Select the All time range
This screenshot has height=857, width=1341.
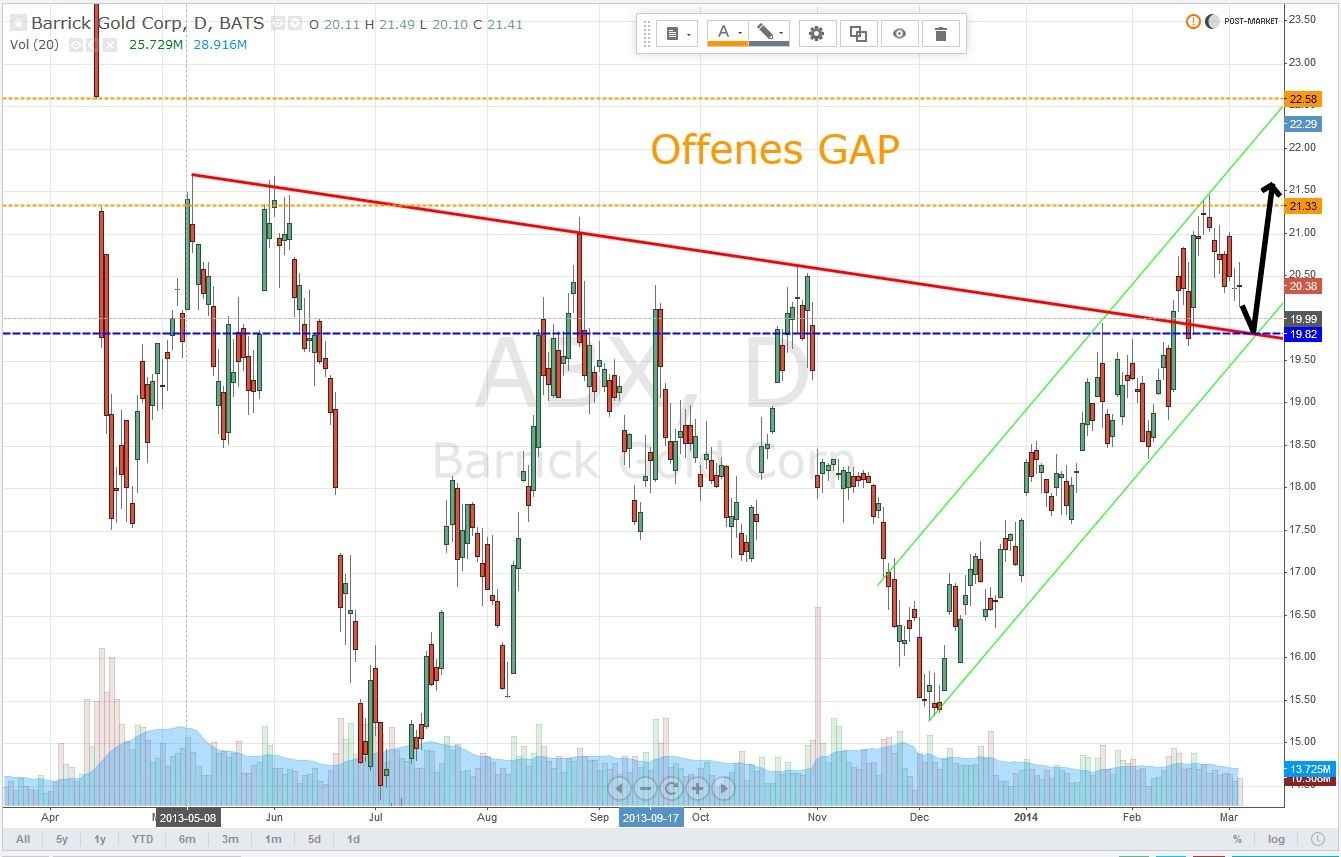(23, 839)
